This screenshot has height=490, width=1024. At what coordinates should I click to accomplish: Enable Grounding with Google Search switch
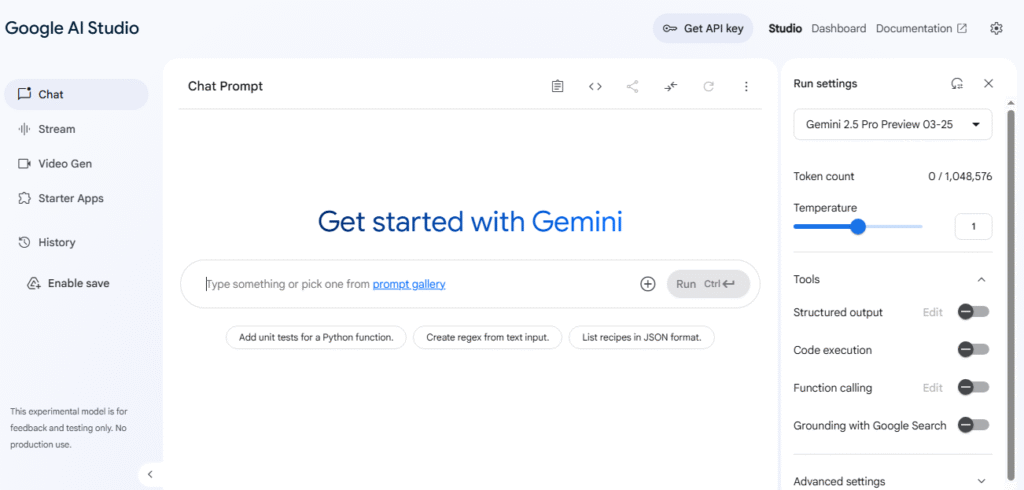(x=973, y=425)
